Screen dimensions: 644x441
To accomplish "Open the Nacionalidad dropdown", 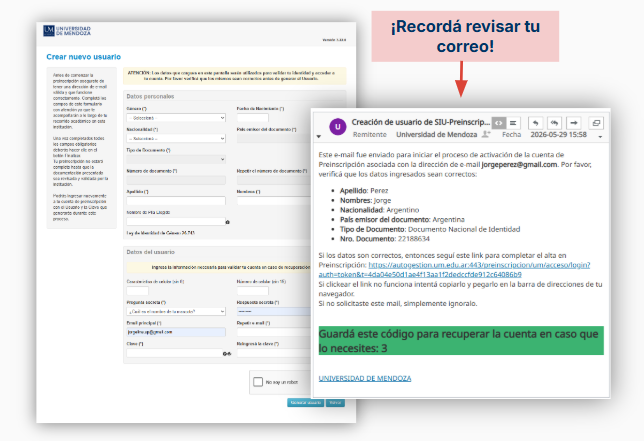I will pyautogui.click(x=176, y=138).
